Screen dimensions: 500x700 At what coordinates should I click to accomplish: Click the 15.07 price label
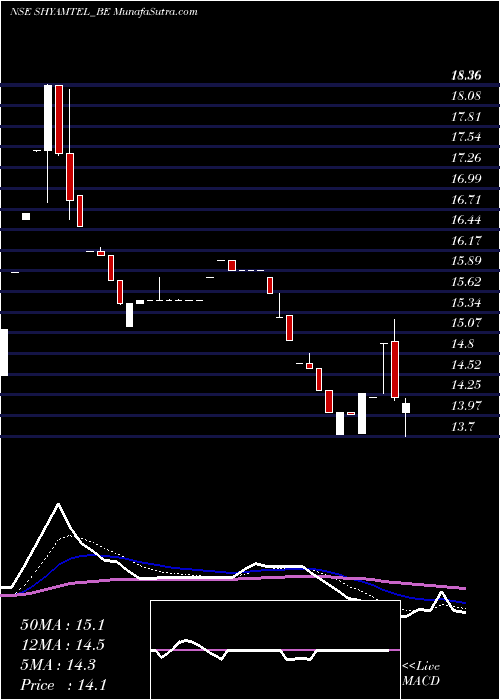coord(466,323)
